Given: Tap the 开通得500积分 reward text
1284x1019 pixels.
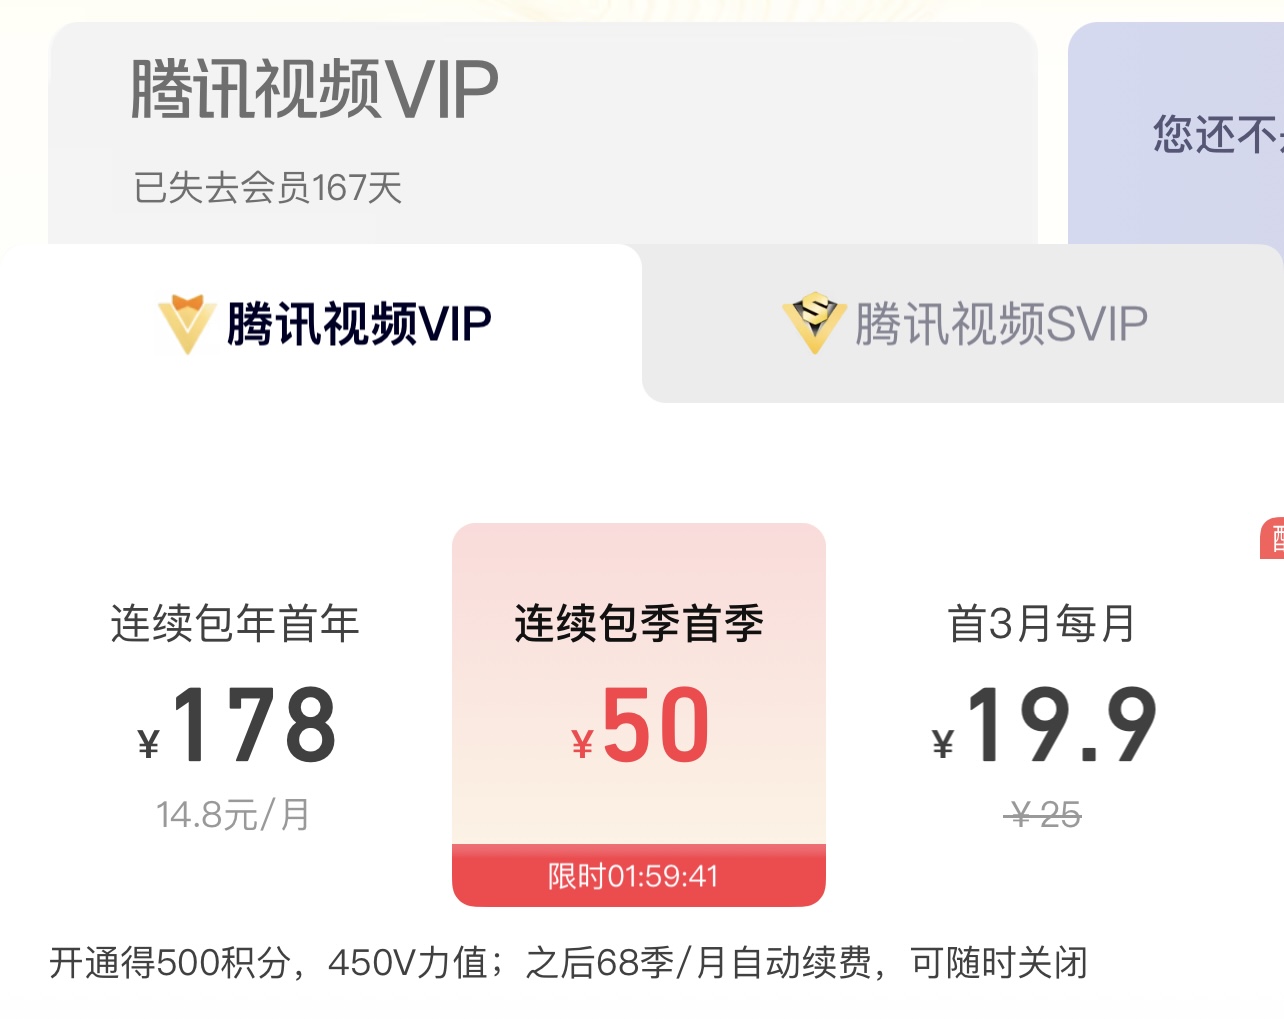Looking at the screenshot, I should tap(170, 963).
